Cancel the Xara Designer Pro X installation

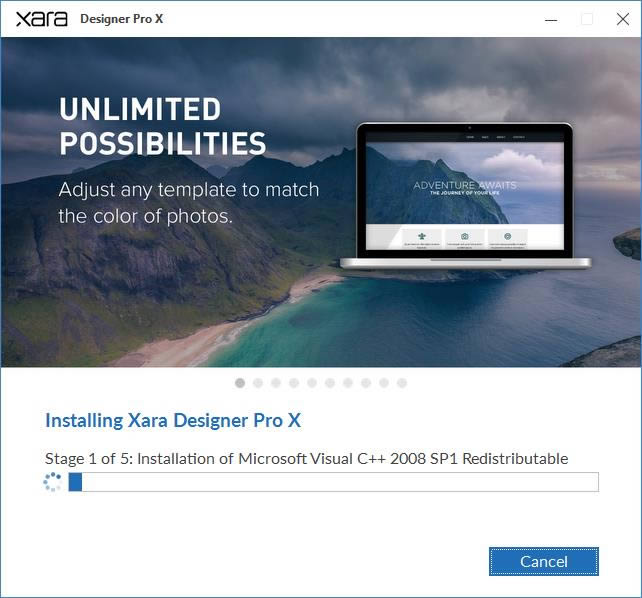[x=544, y=561]
